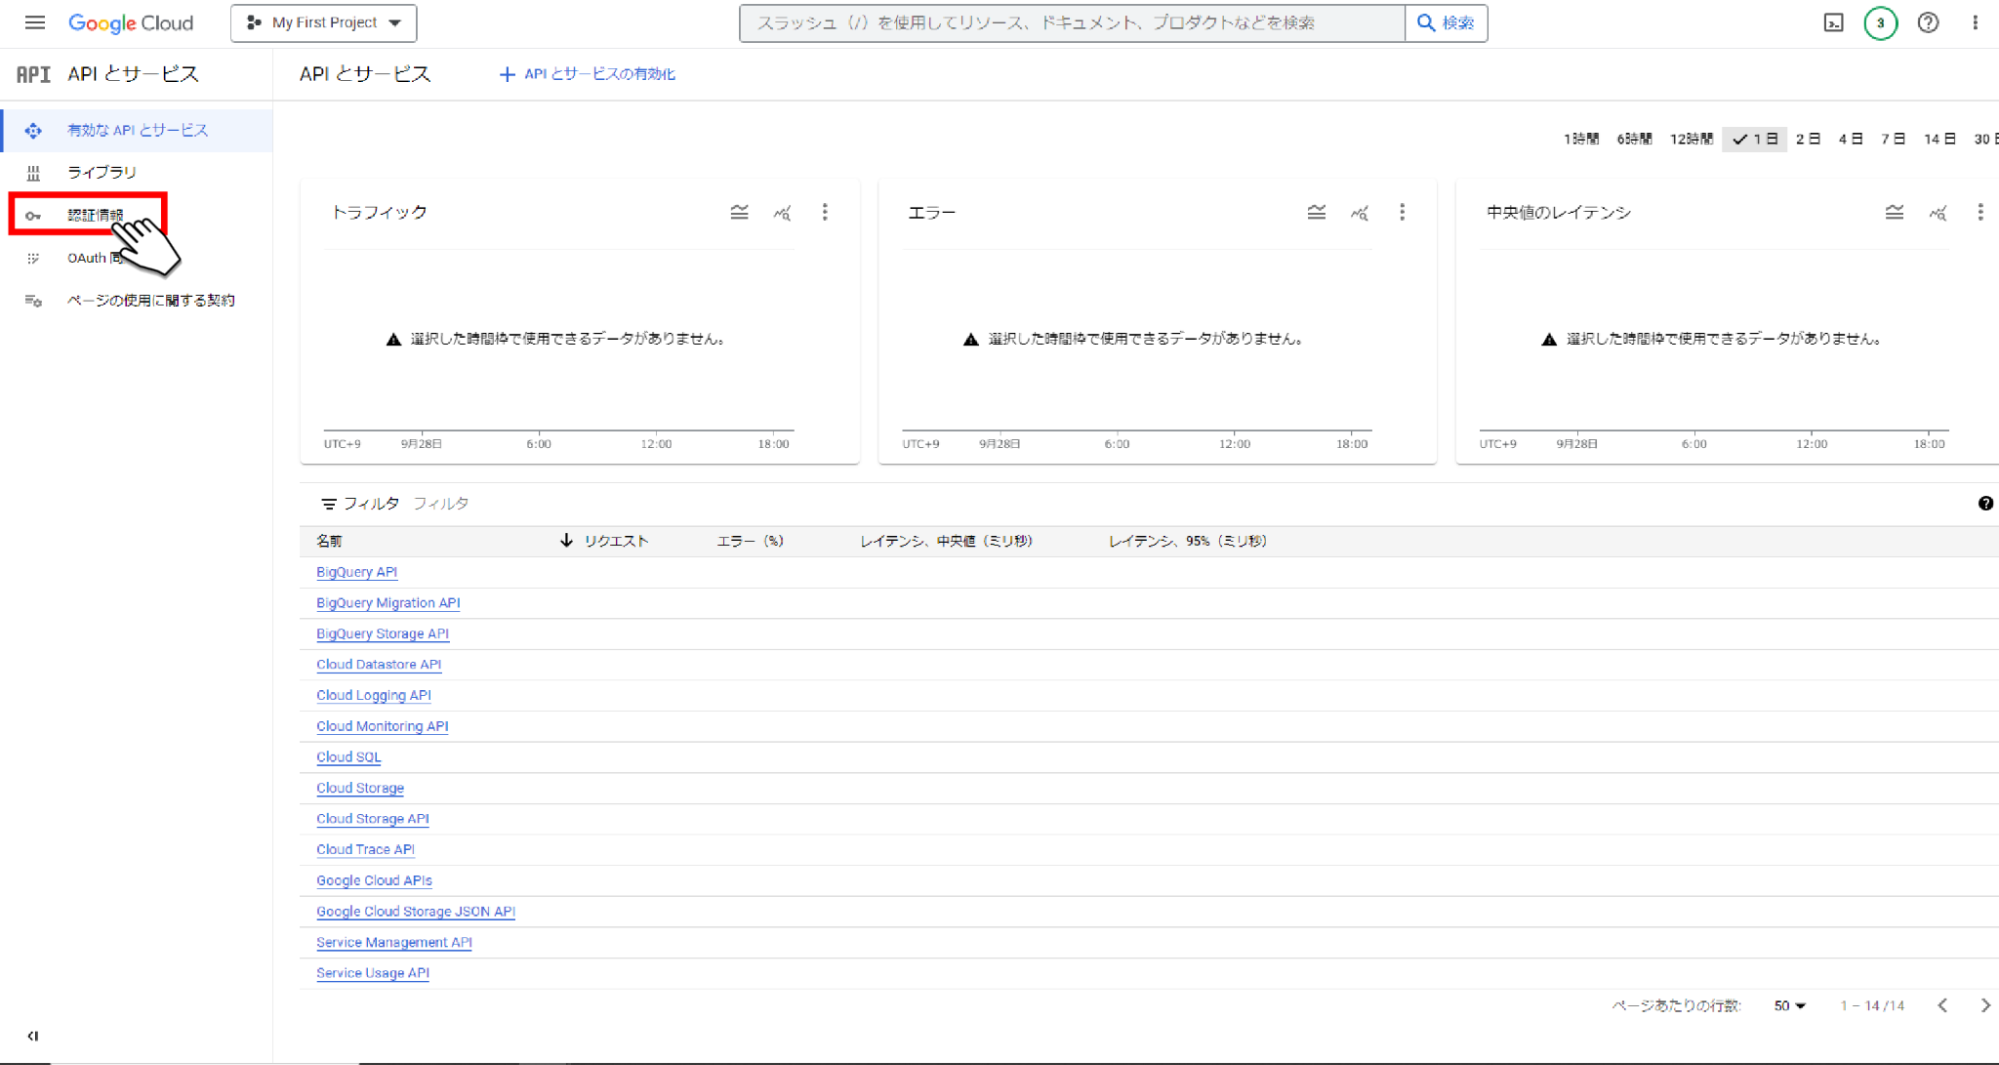The height and width of the screenshot is (1065, 1999).
Task: Open the BigQuery API link
Action: tap(356, 573)
